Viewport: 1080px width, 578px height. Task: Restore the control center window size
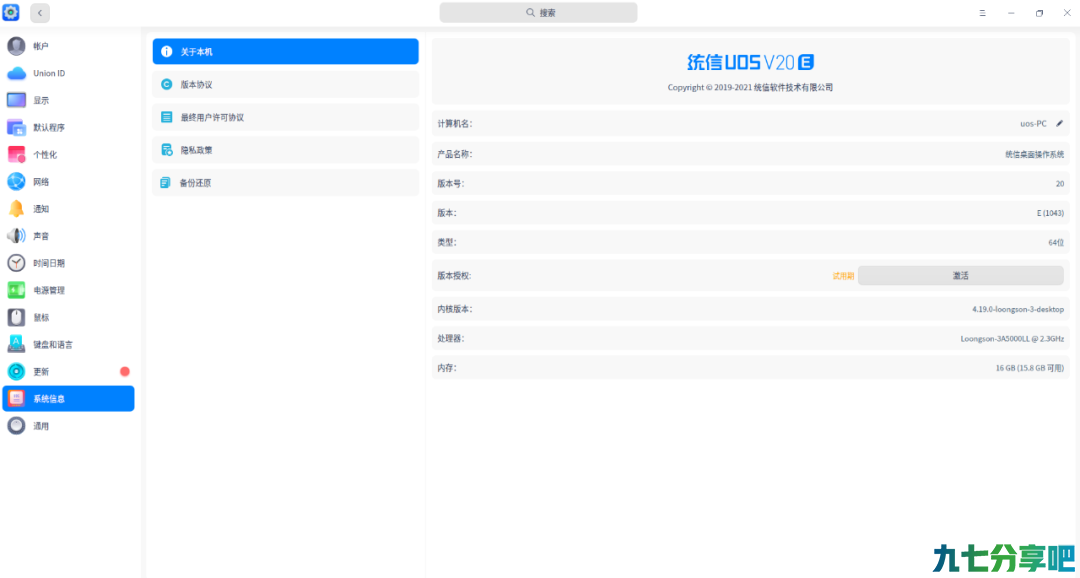(x=1039, y=12)
